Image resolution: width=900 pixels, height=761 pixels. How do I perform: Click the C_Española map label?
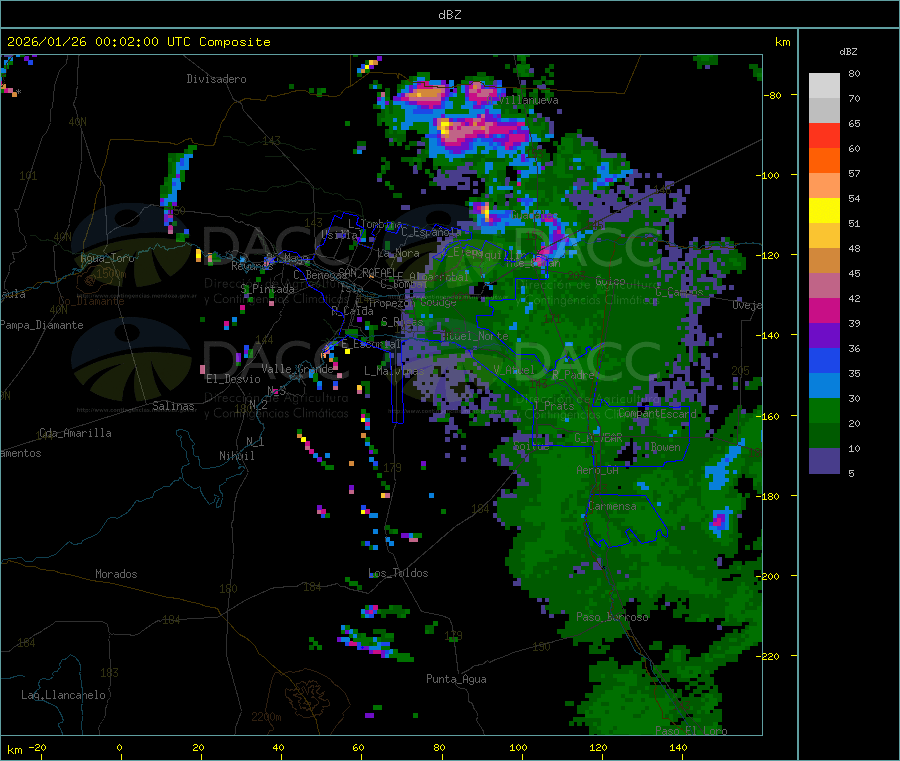coord(431,232)
